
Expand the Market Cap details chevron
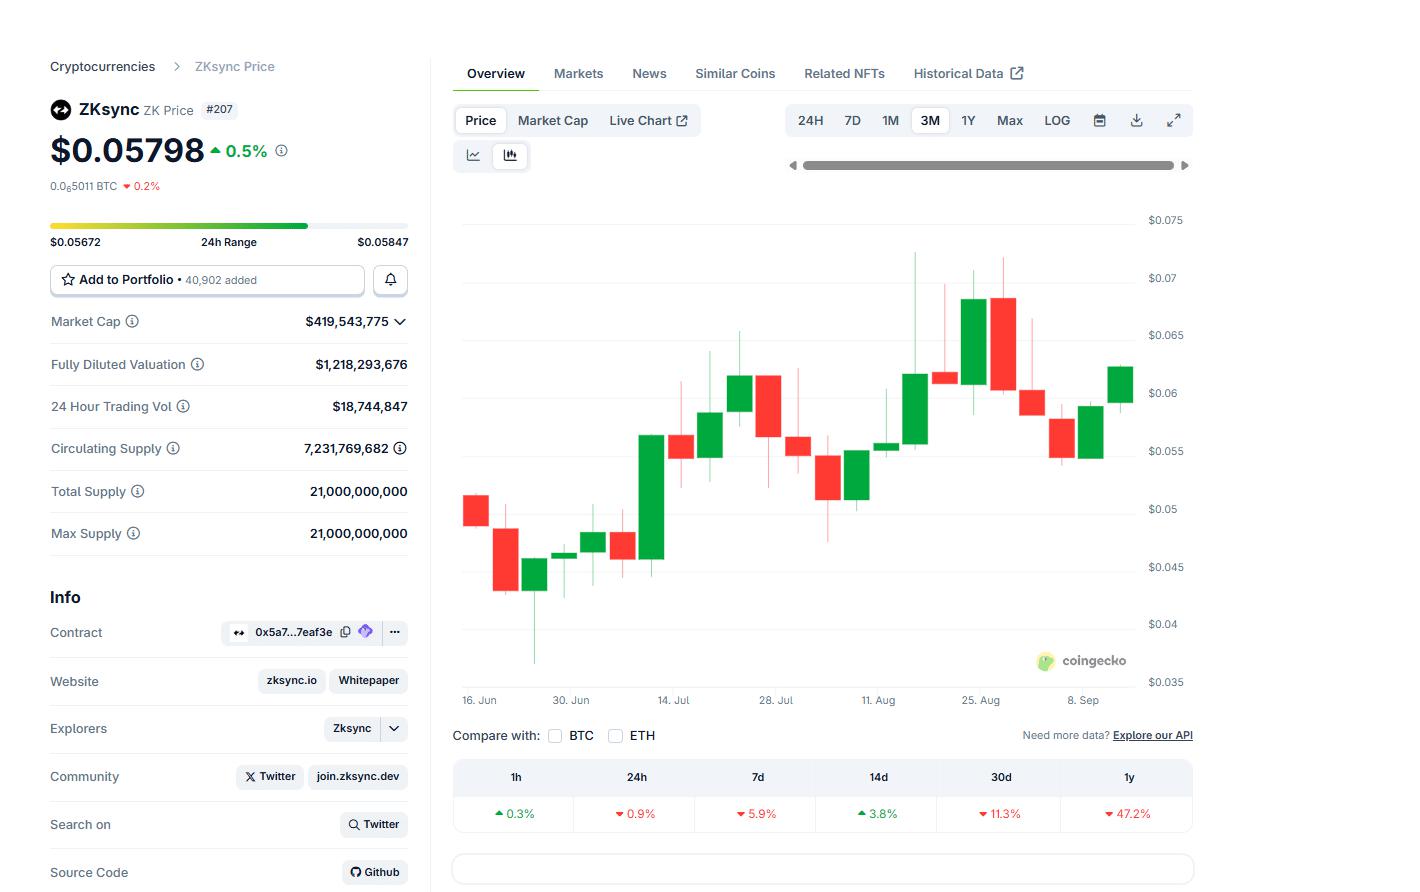pyautogui.click(x=400, y=321)
